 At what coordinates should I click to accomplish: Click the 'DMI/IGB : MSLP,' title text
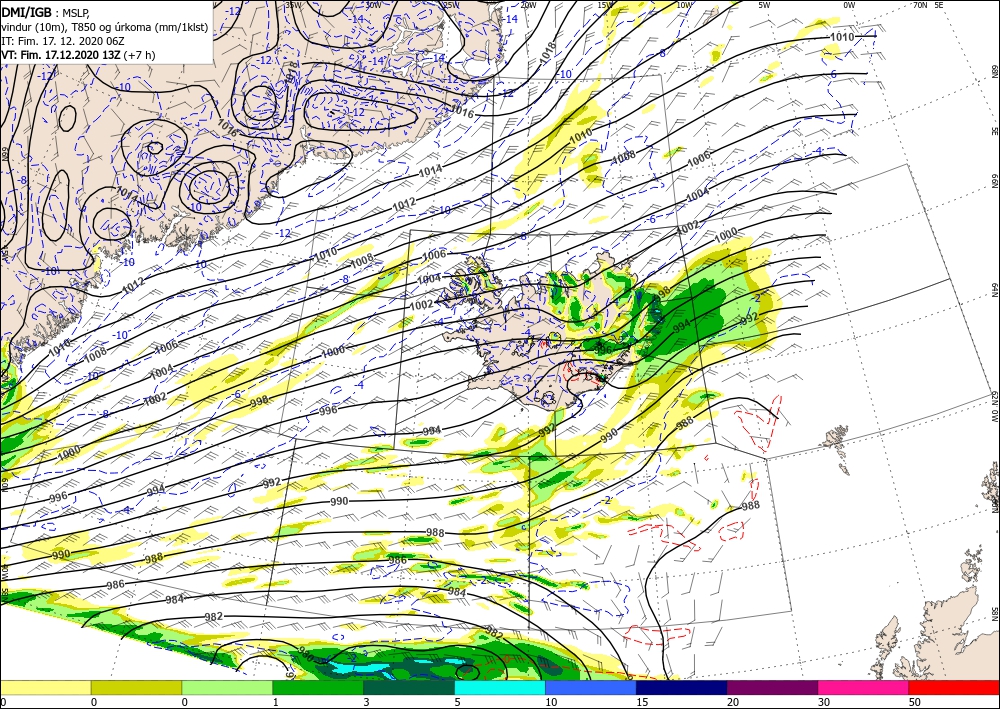(x=45, y=13)
